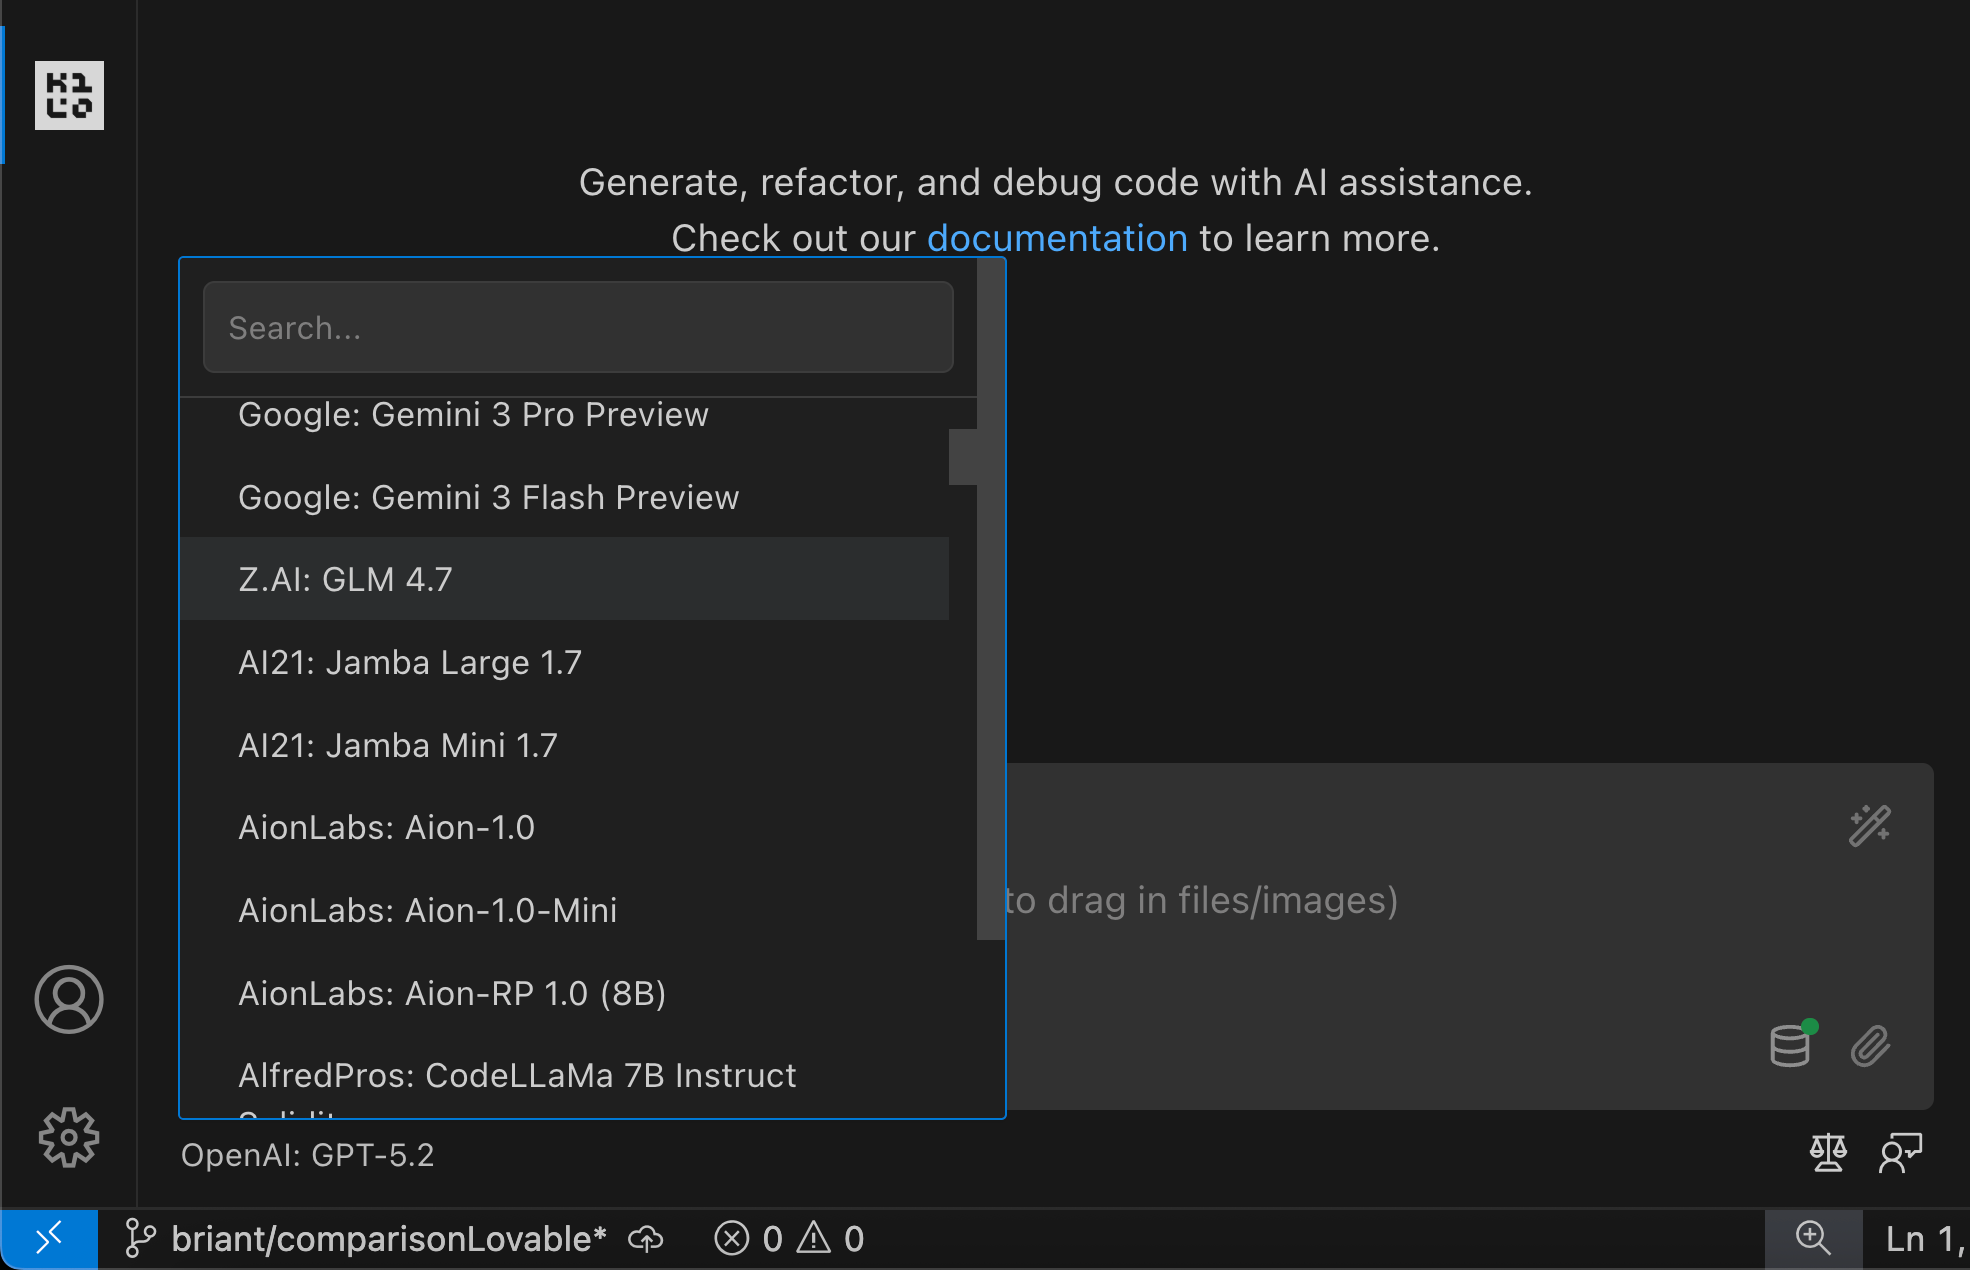Screen dimensions: 1970x1270
Task: Click the balance scales icon
Action: coord(1827,1153)
